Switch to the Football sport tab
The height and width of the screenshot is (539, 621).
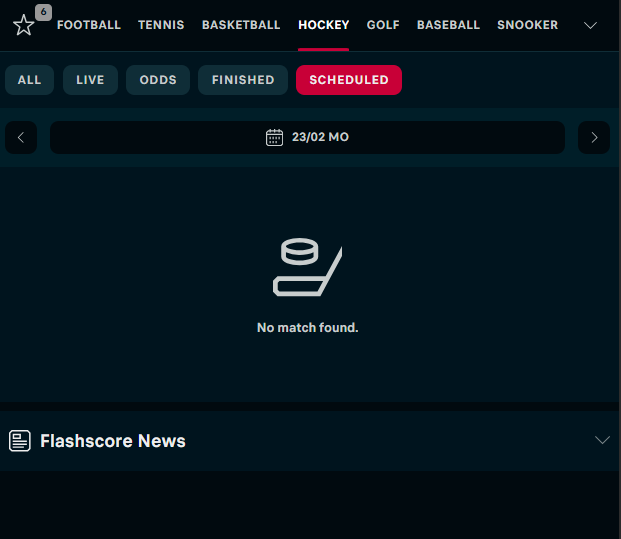[x=89, y=25]
